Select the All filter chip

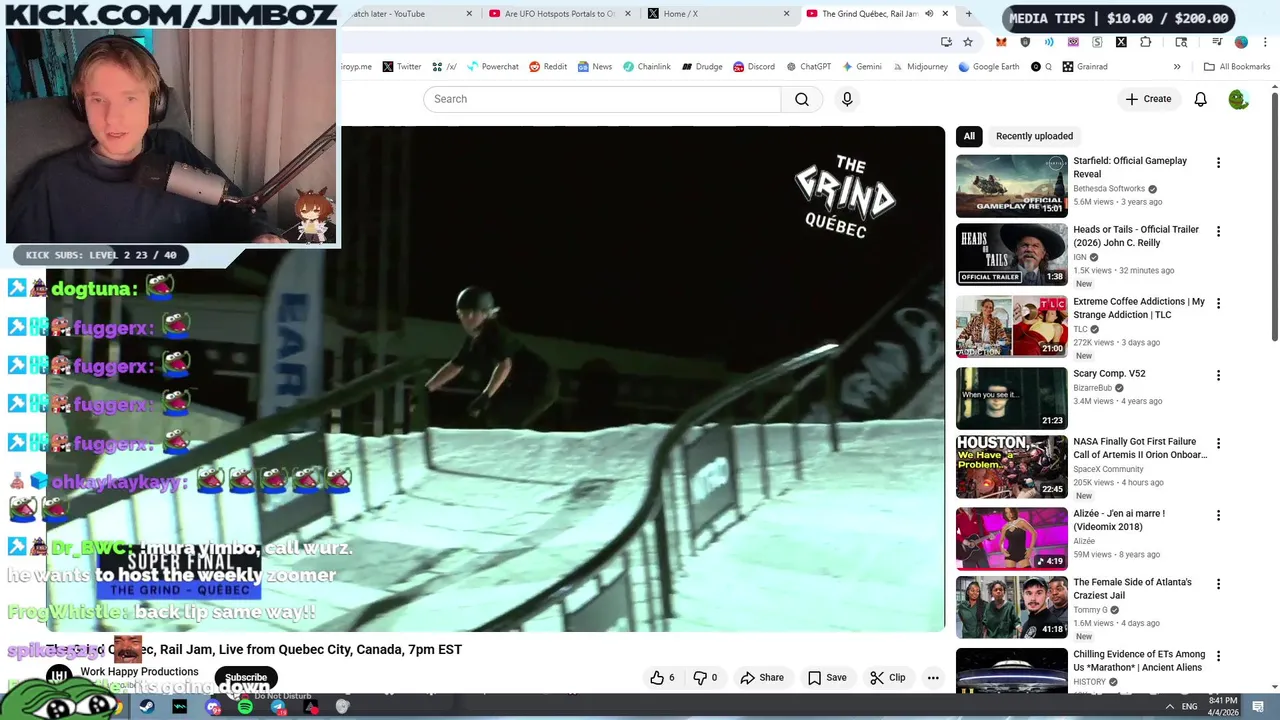tap(969, 136)
